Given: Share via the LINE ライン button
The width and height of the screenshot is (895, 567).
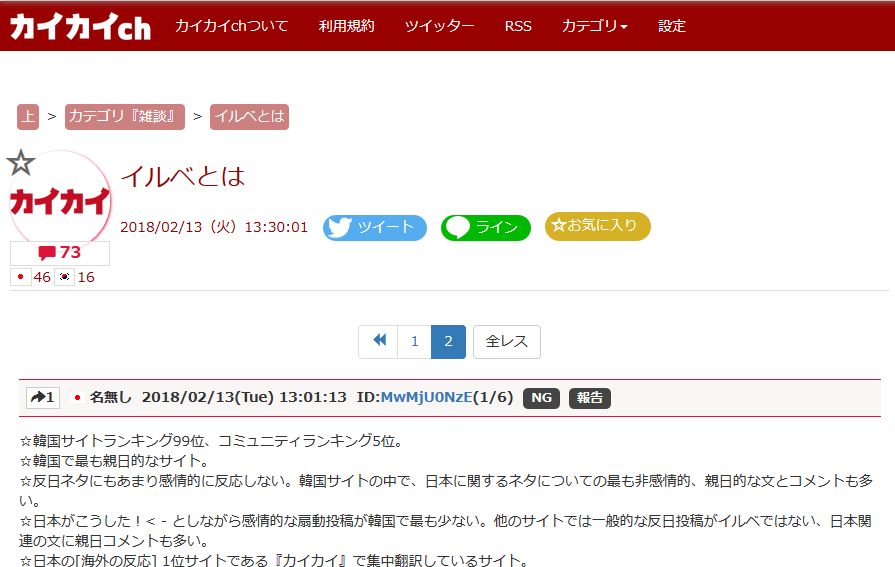Looking at the screenshot, I should (x=485, y=227).
